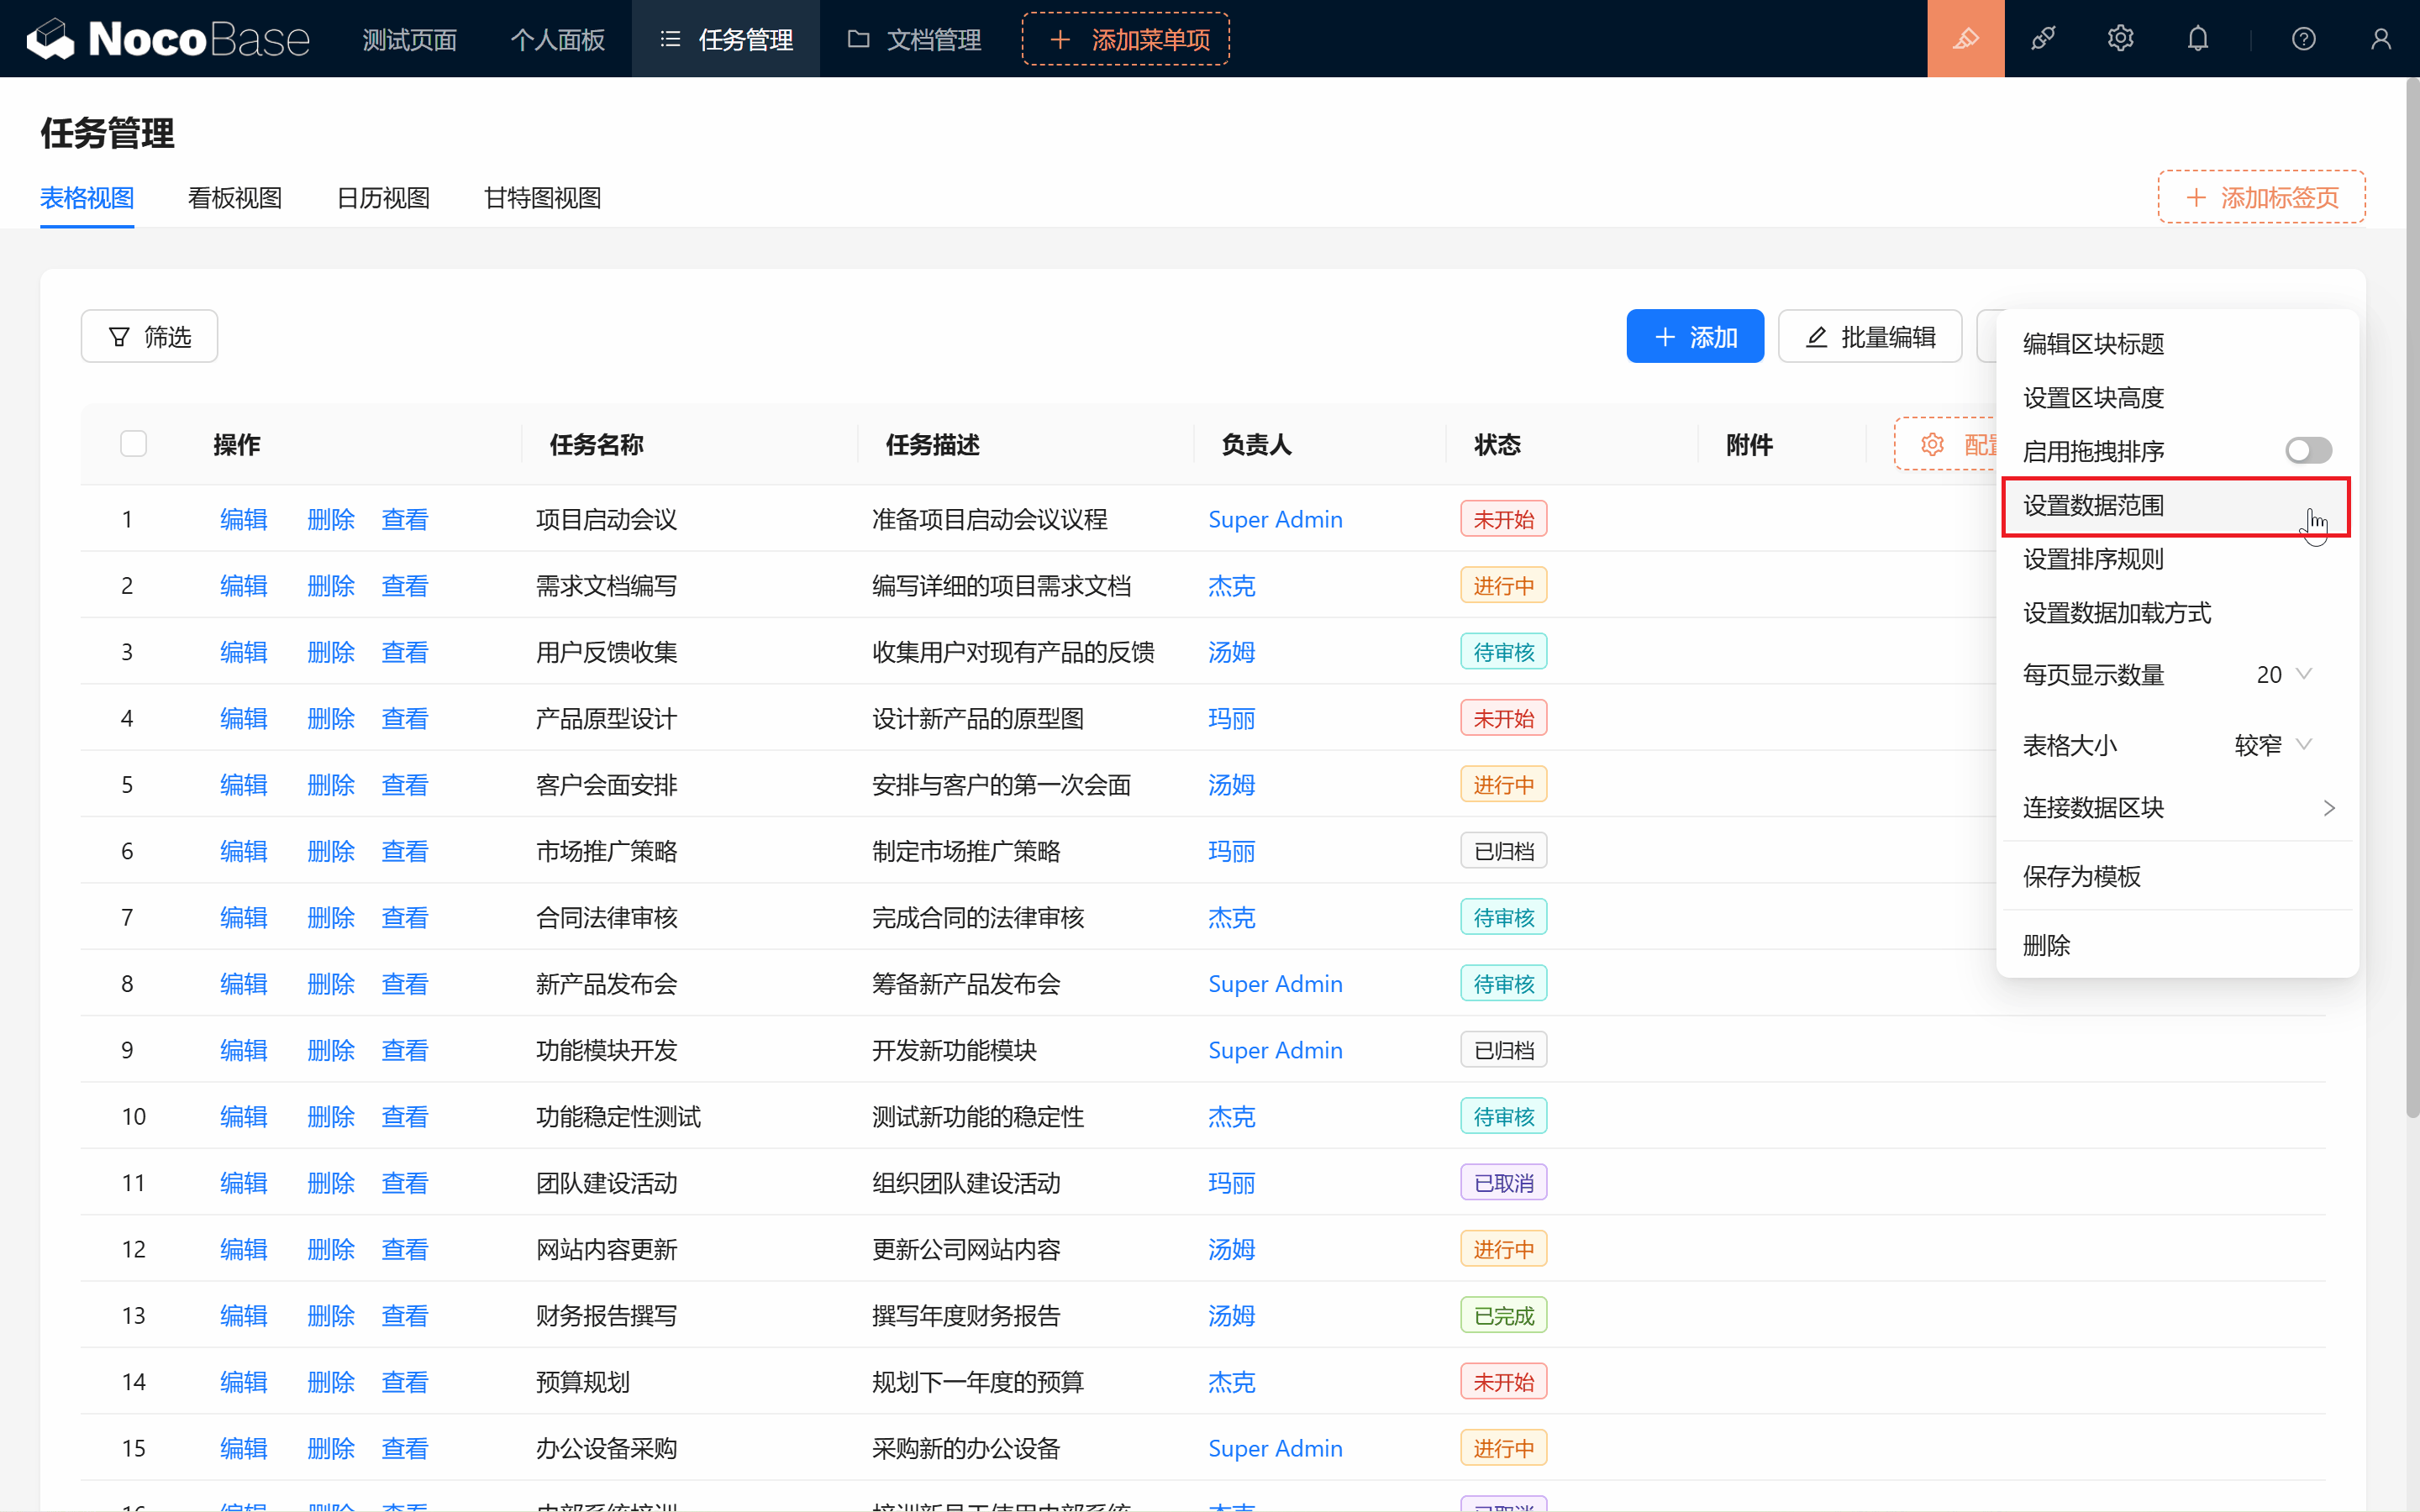The height and width of the screenshot is (1512, 2420).
Task: Click the 添加菜单项 button
Action: pyautogui.click(x=1125, y=39)
